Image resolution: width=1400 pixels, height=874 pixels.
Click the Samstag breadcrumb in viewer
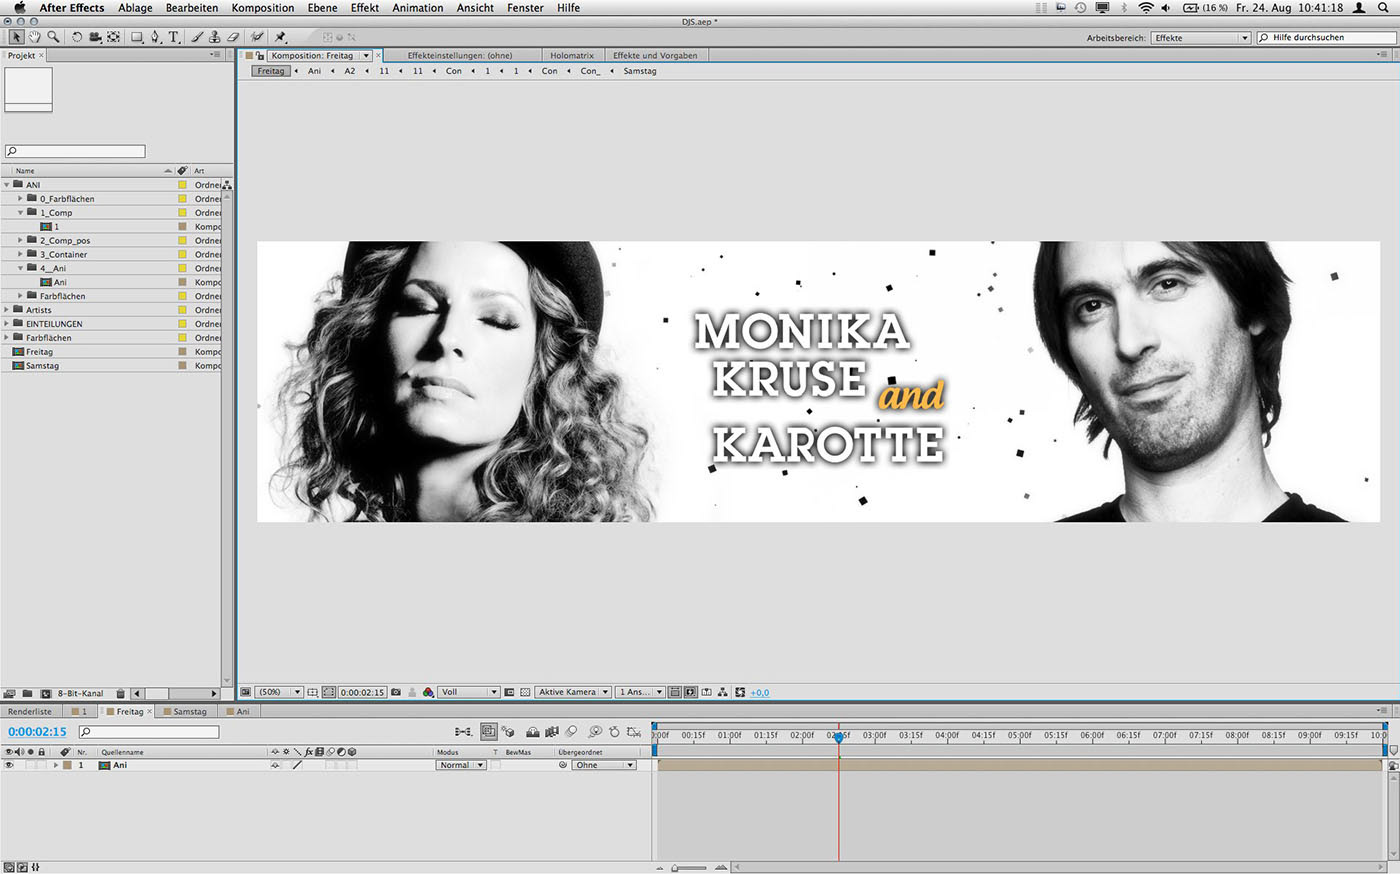click(639, 71)
